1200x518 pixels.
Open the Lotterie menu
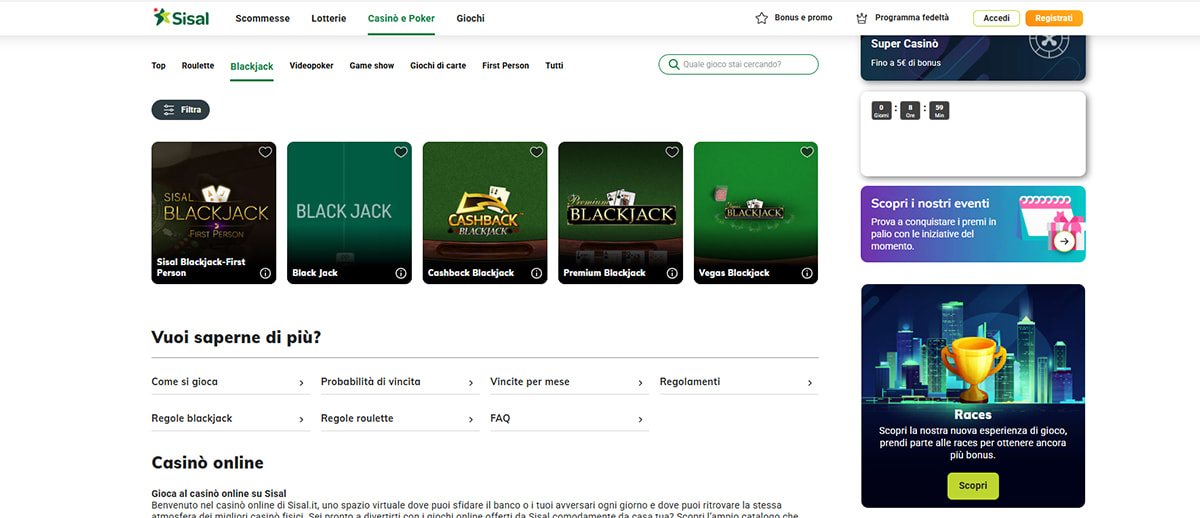click(x=329, y=18)
